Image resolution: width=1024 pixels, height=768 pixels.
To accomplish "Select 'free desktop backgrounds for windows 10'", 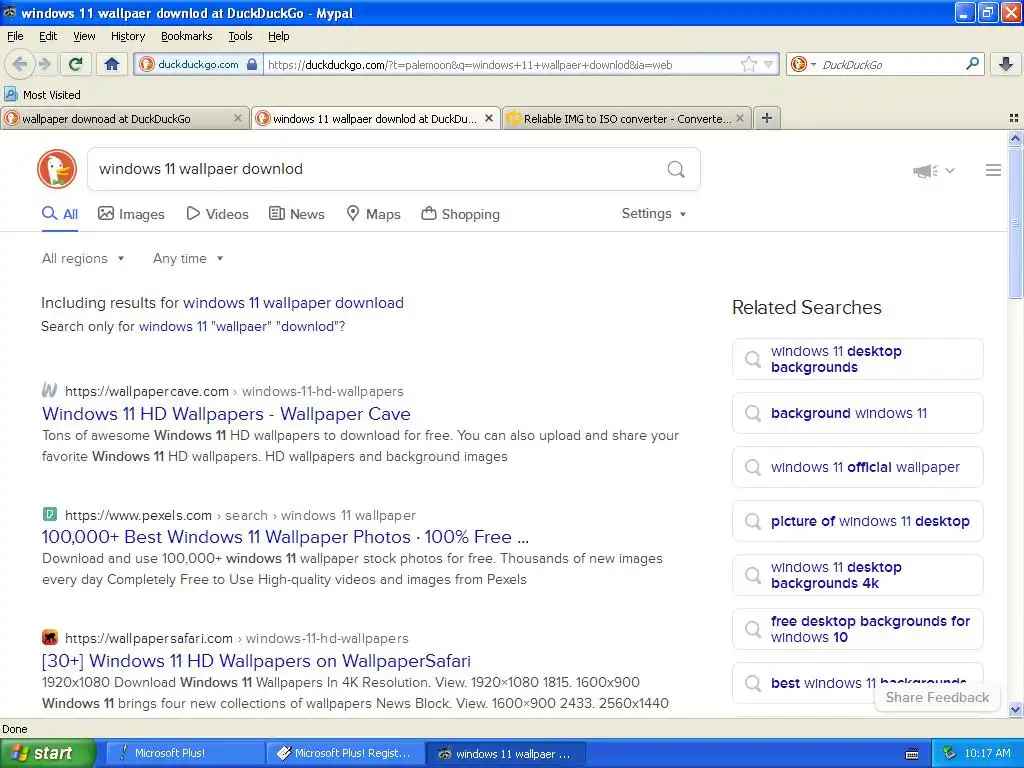I will 857,629.
